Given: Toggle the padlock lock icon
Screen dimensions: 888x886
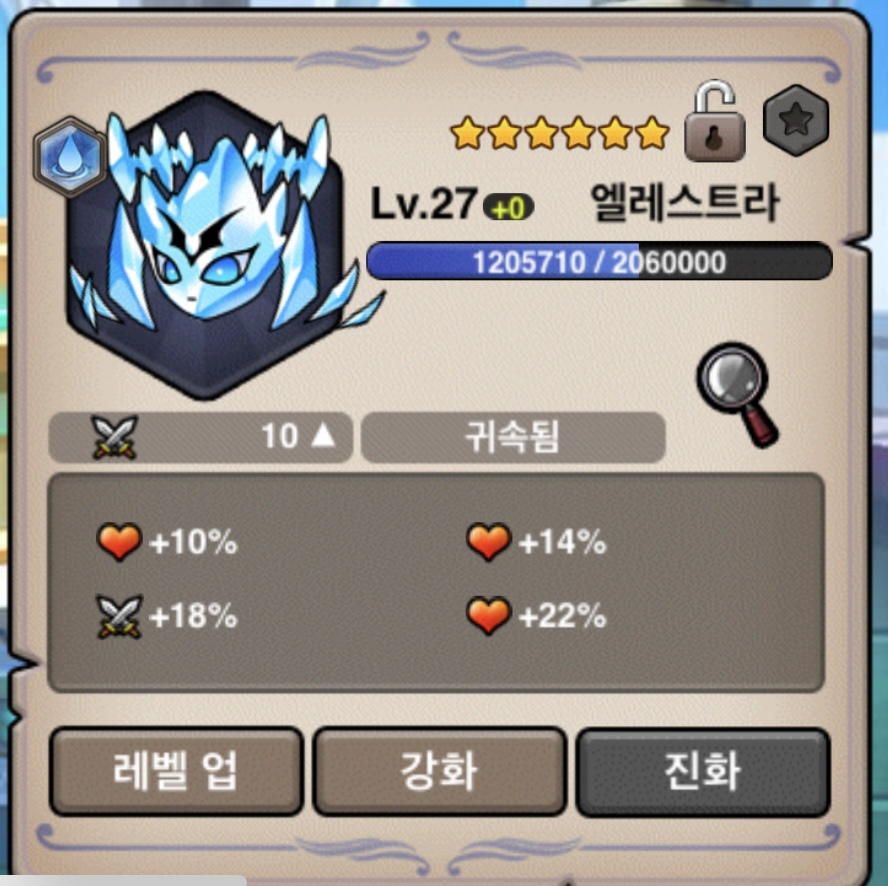Looking at the screenshot, I should (x=715, y=121).
